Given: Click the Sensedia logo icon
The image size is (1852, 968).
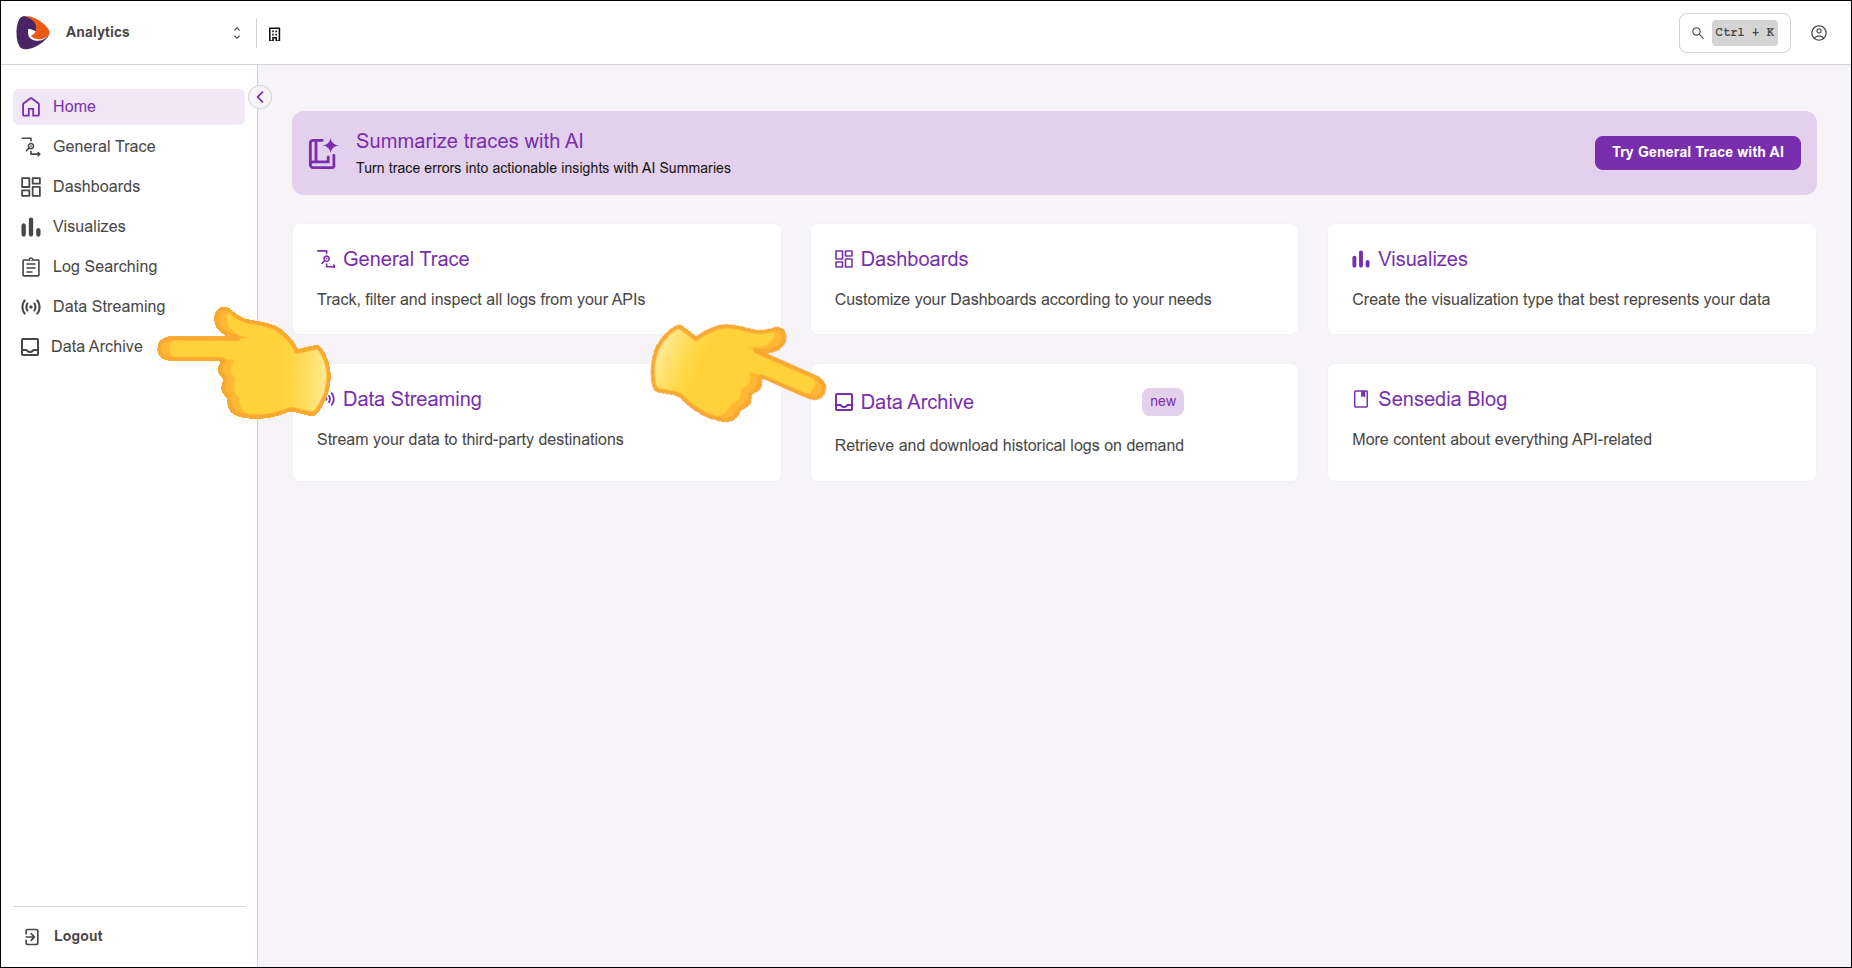Looking at the screenshot, I should tap(32, 32).
